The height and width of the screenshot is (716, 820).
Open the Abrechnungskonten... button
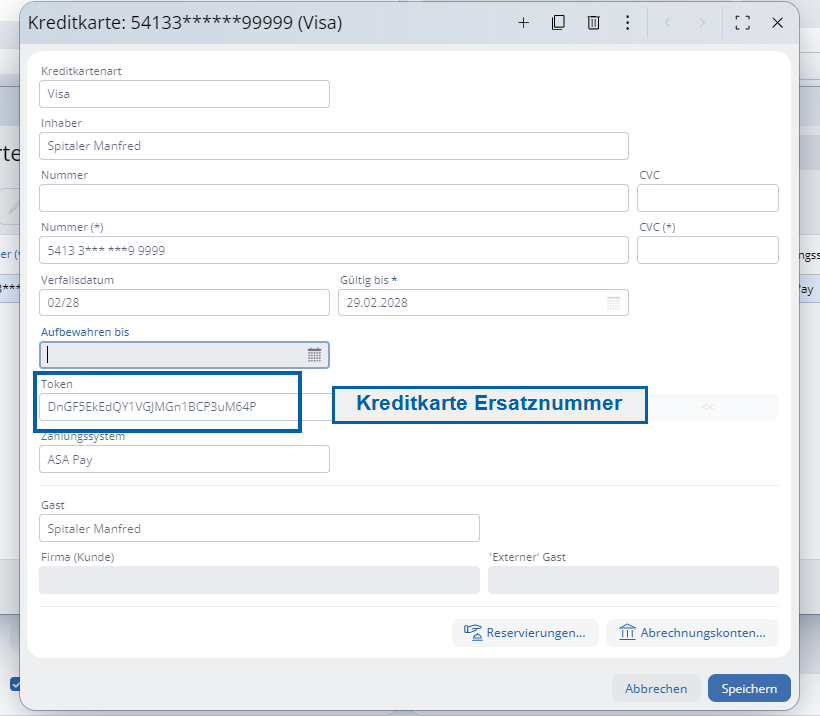[692, 633]
